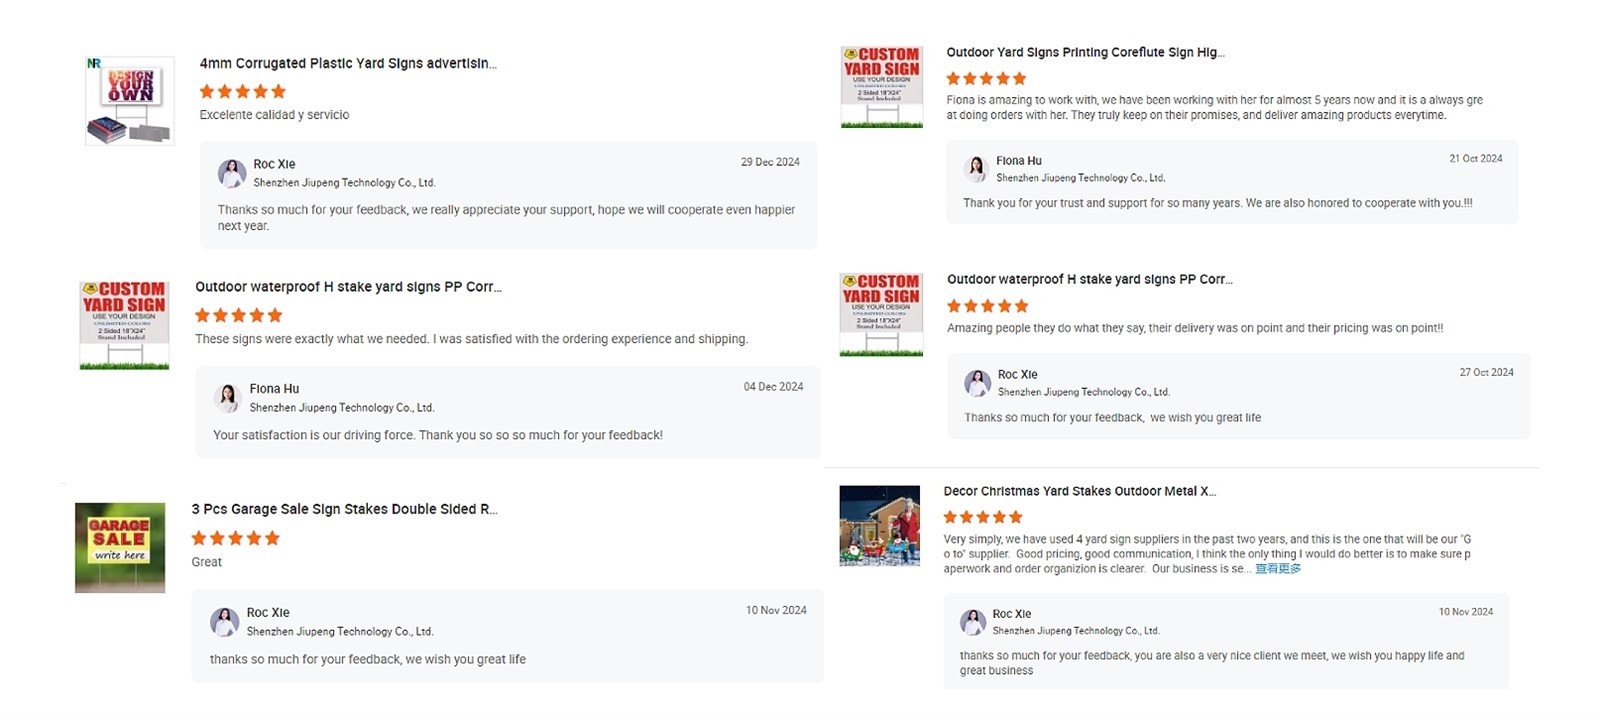The width and height of the screenshot is (1600, 714).
Task: Click the Garage Sale sign product thumbnail
Action: (120, 548)
